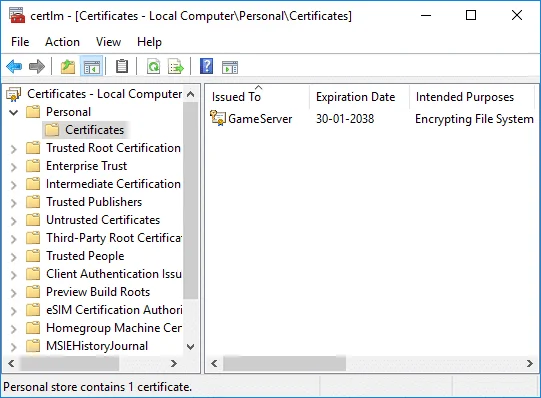The height and width of the screenshot is (398, 541).
Task: Expand Trusted Root Certification node
Action: (x=13, y=149)
